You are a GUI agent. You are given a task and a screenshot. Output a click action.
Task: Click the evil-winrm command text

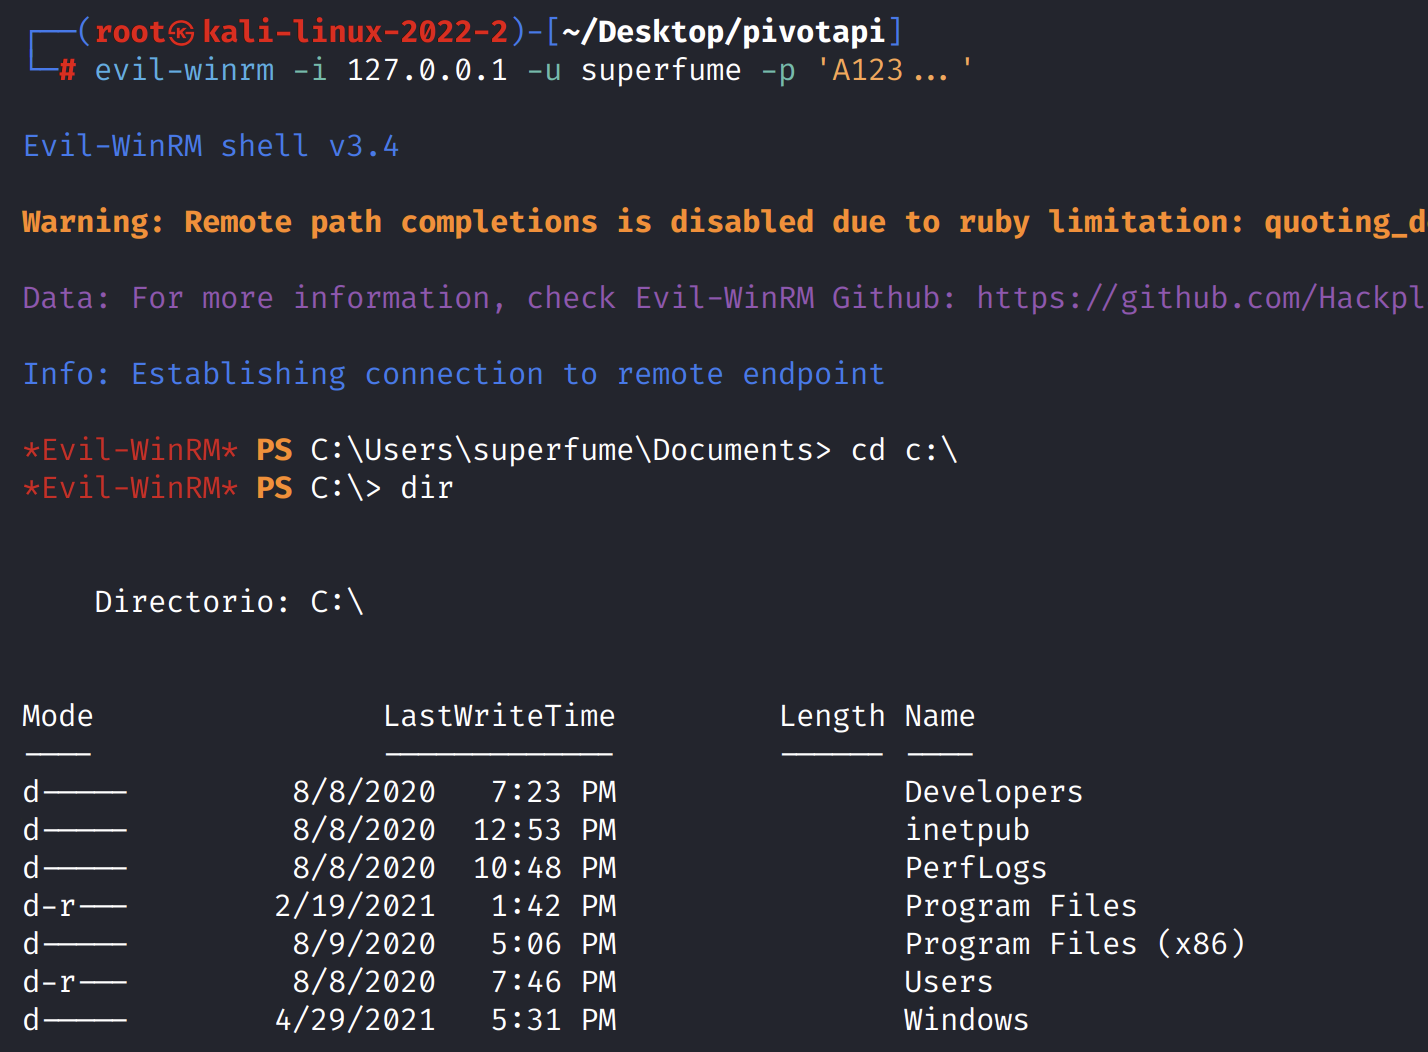[184, 71]
